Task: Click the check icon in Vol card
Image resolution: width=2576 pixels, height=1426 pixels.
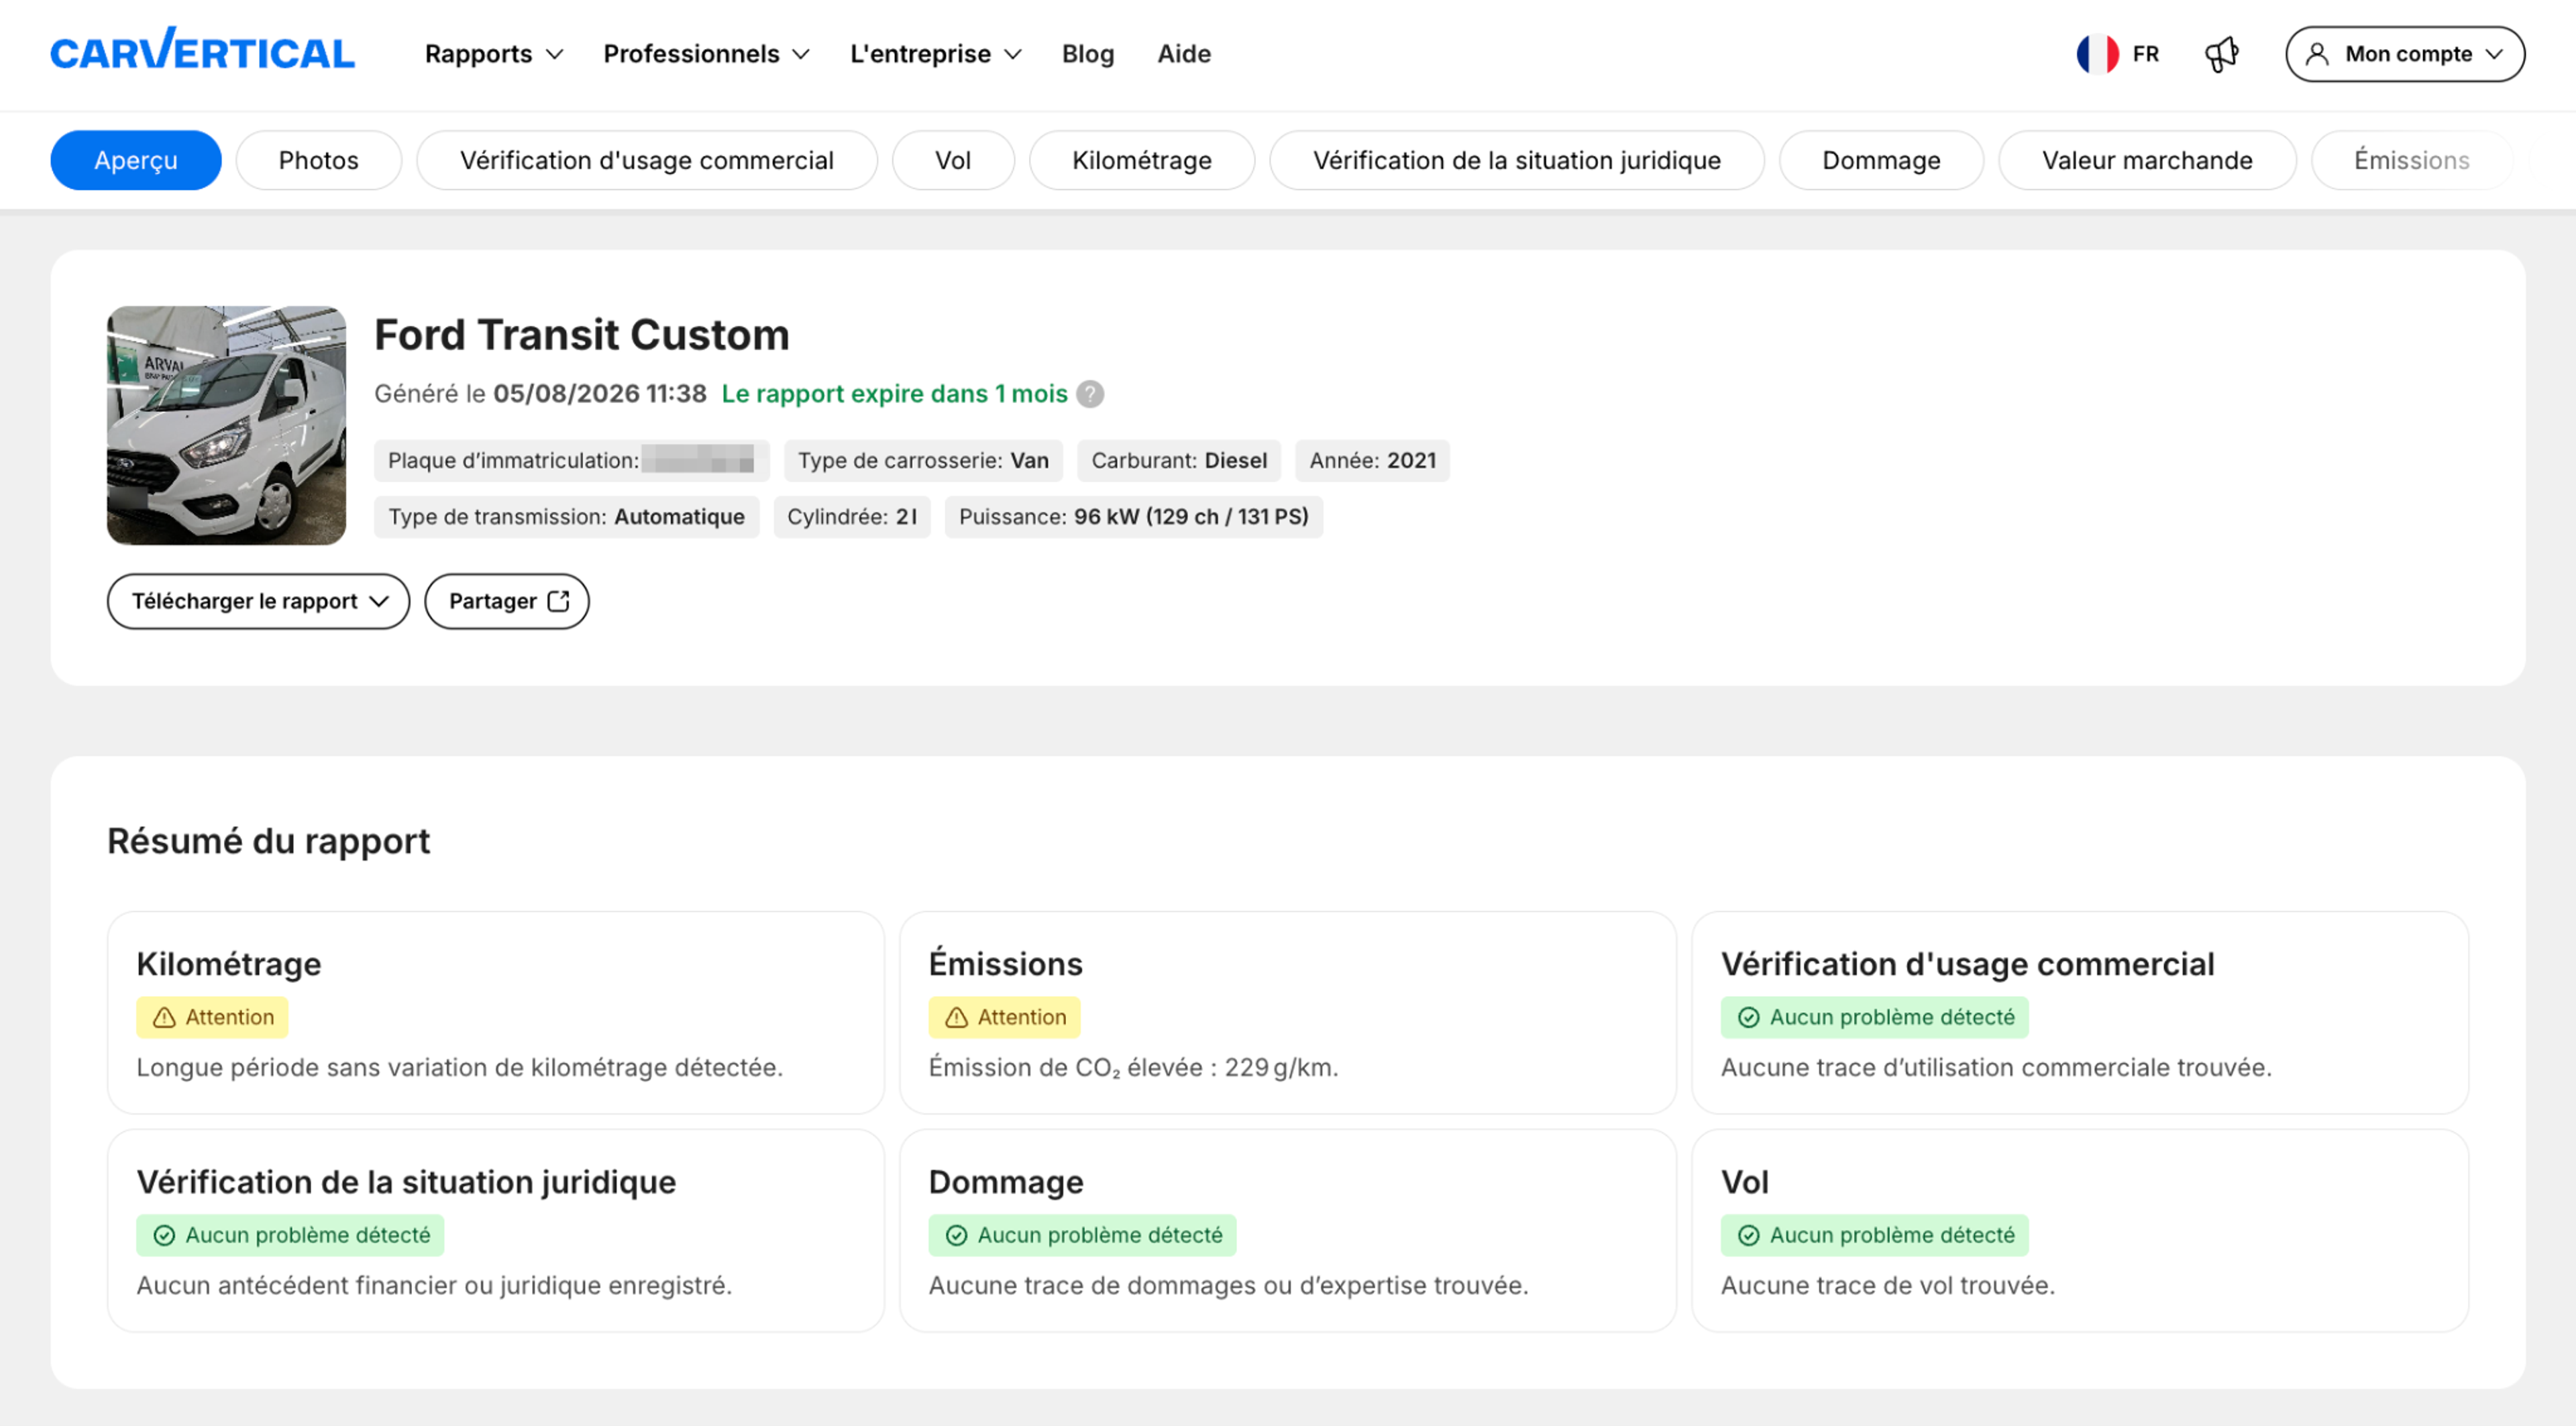Action: [x=1748, y=1236]
